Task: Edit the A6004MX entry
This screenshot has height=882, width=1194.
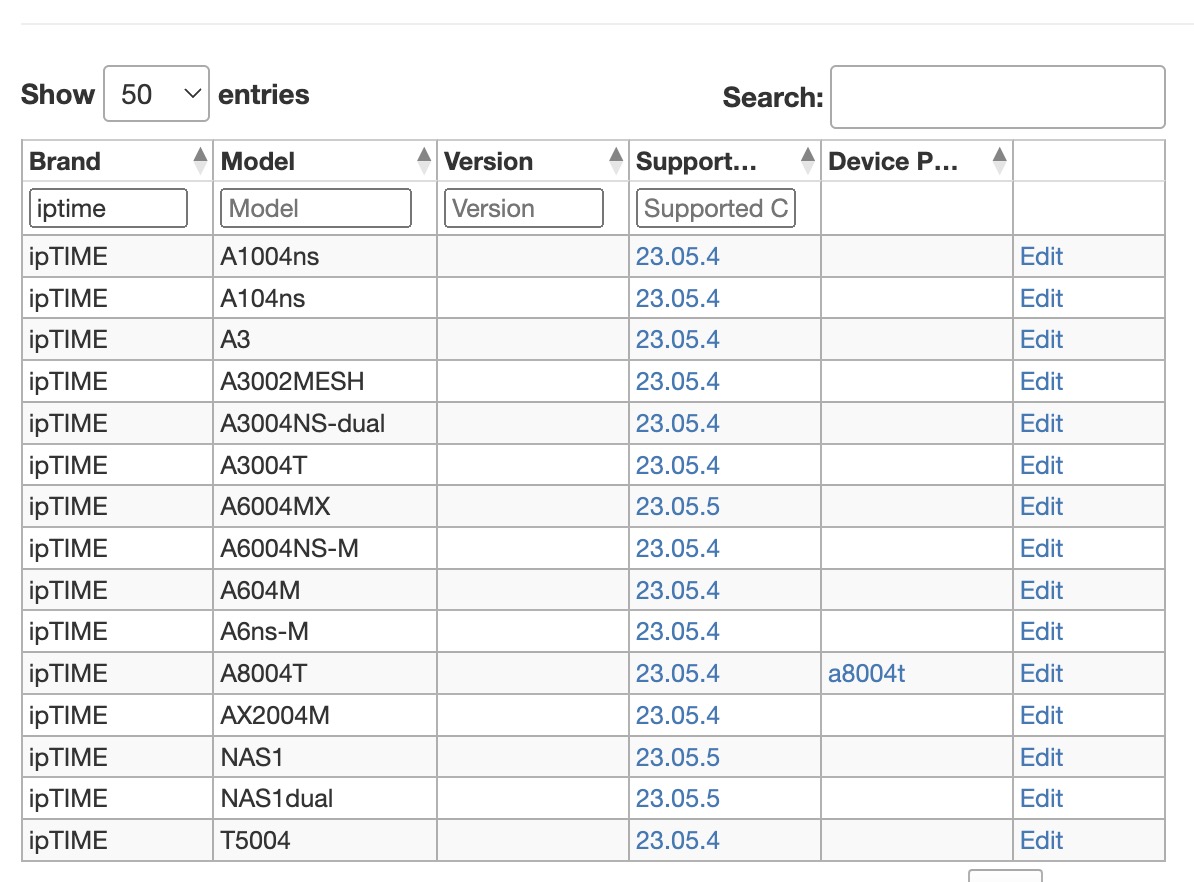Action: point(1041,507)
